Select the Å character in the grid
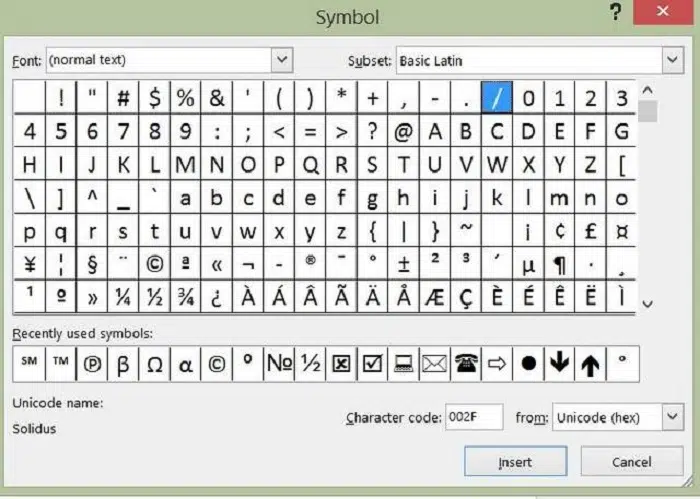This screenshot has height=499, width=700. click(404, 297)
